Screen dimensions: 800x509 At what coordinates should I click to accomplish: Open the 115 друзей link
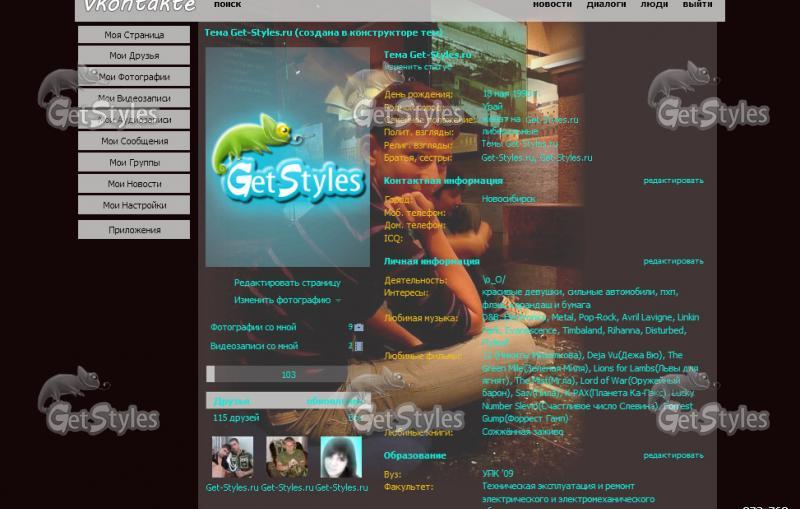[x=236, y=418]
